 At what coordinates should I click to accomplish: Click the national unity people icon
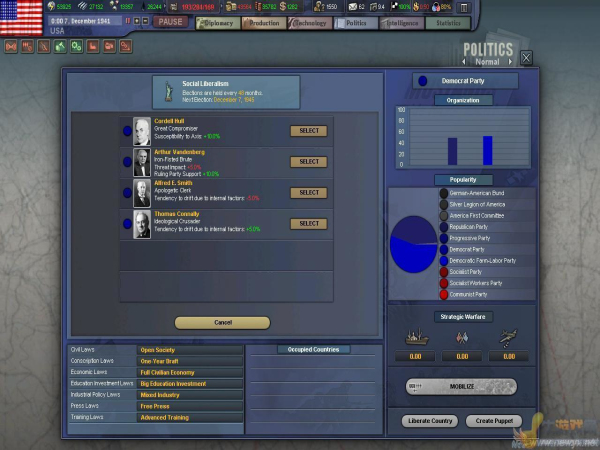[435, 7]
